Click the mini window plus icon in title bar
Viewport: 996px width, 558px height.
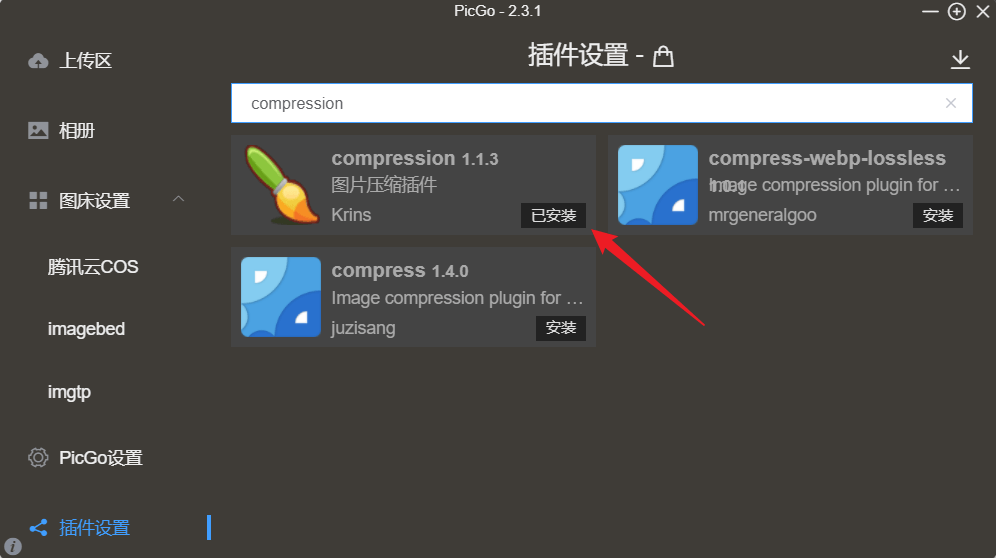tap(957, 11)
